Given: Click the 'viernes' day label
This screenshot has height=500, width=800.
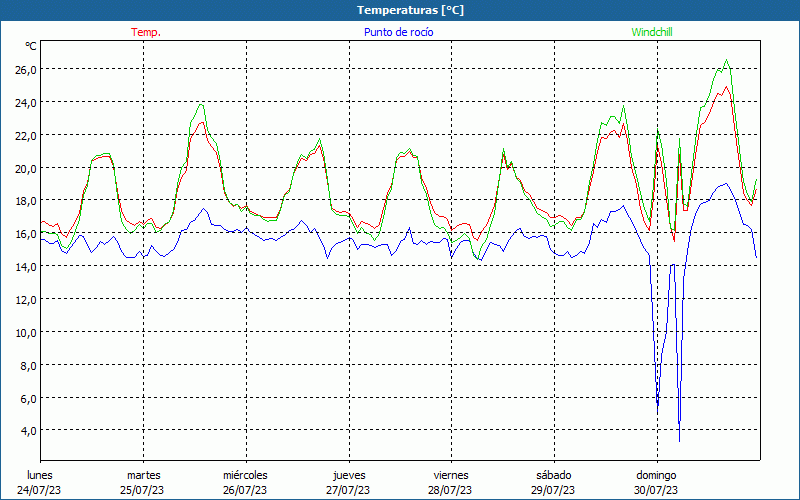Looking at the screenshot, I should [451, 475].
